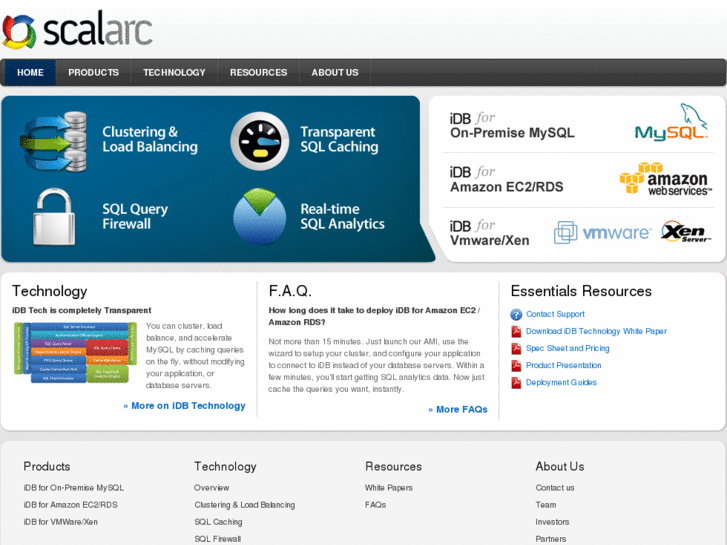Click PDF icon beside Product Presentation
The image size is (727, 545).
point(516,366)
